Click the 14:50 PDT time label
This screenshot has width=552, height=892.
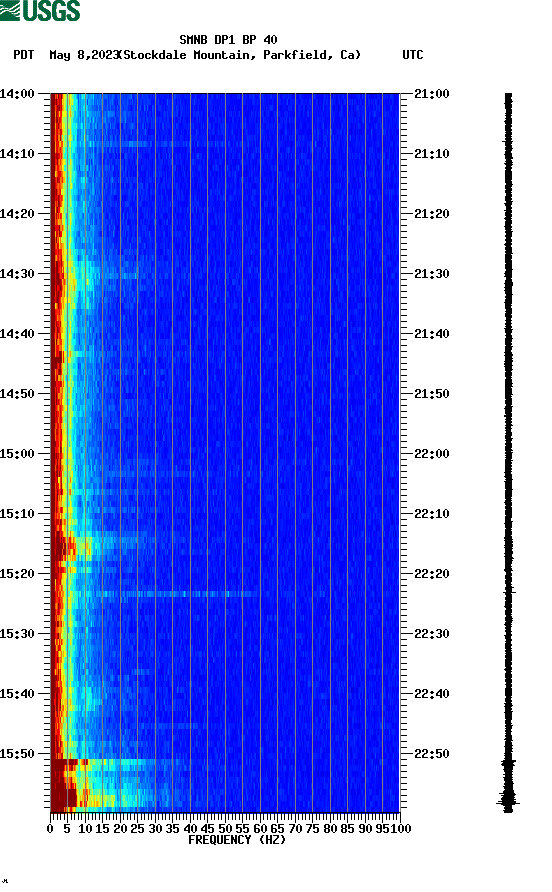pos(17,394)
